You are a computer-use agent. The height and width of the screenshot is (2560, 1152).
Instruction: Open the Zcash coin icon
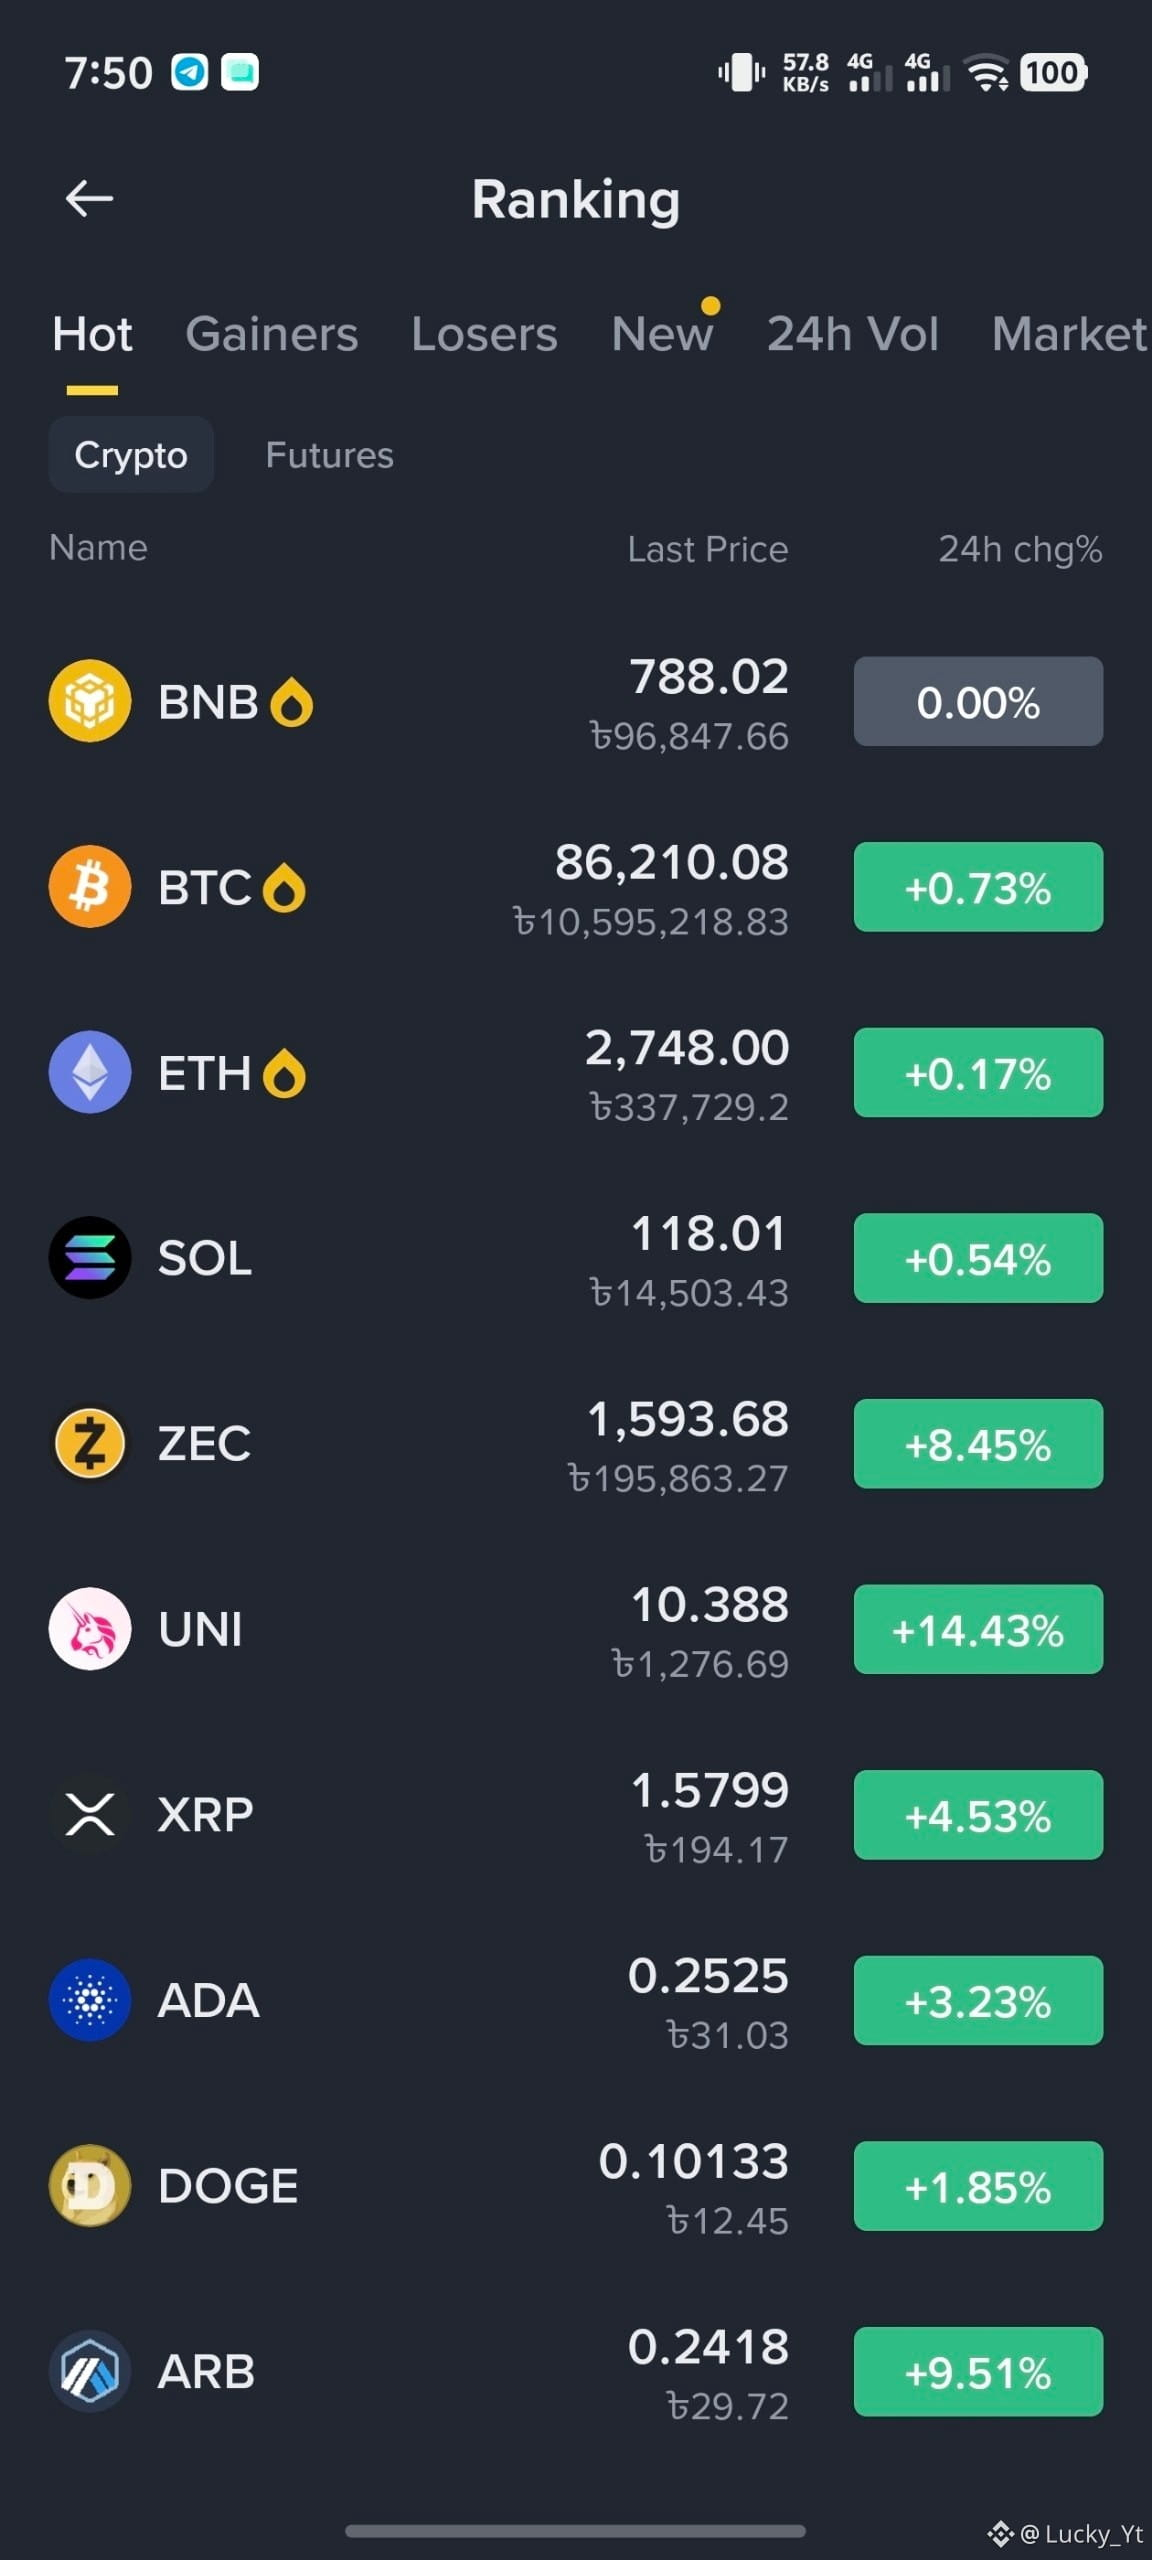(x=90, y=1443)
